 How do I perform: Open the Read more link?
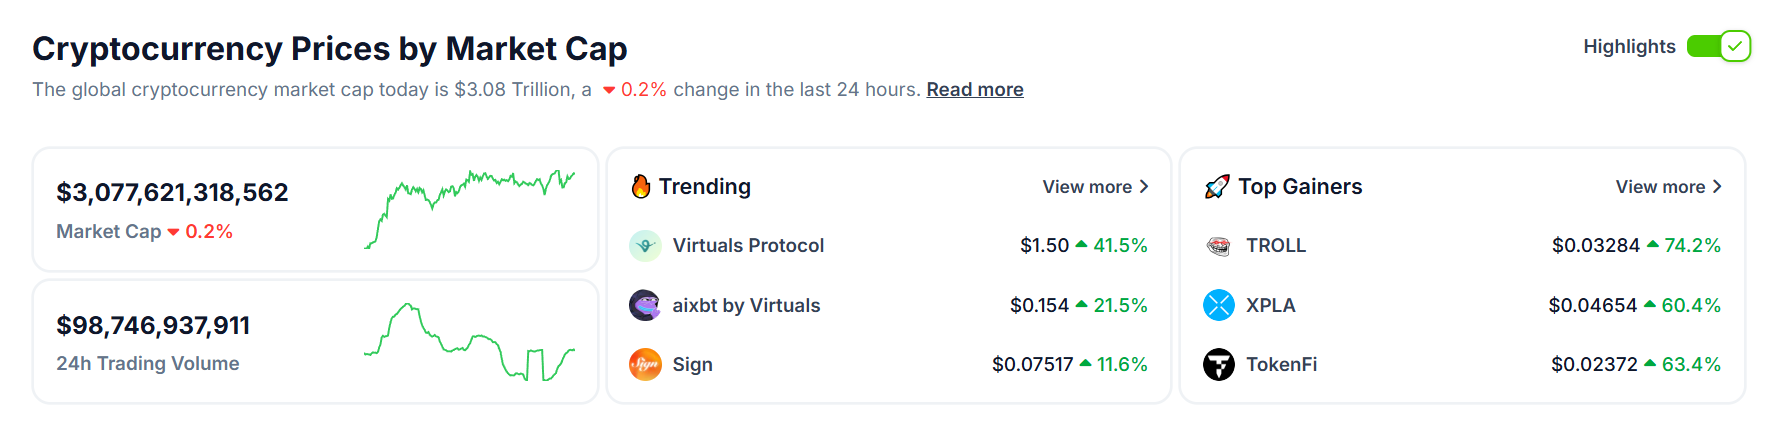[x=975, y=90]
